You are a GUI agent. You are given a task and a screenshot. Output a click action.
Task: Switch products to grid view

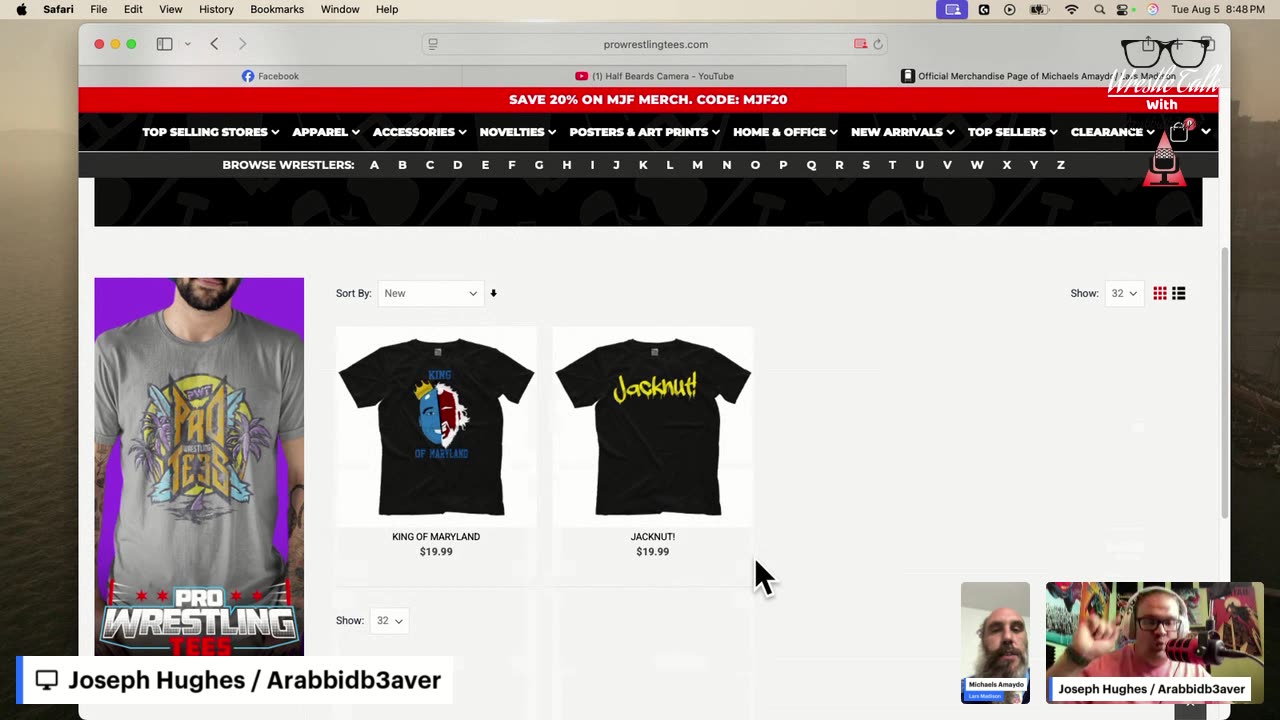tap(1160, 293)
